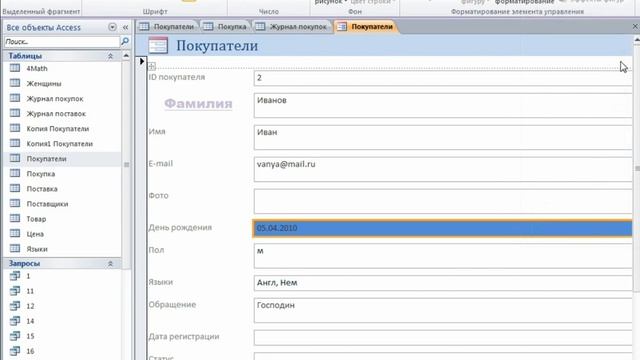The image size is (640, 360).
Task: Click the navigation pane scroll up arrow
Action: point(126,56)
